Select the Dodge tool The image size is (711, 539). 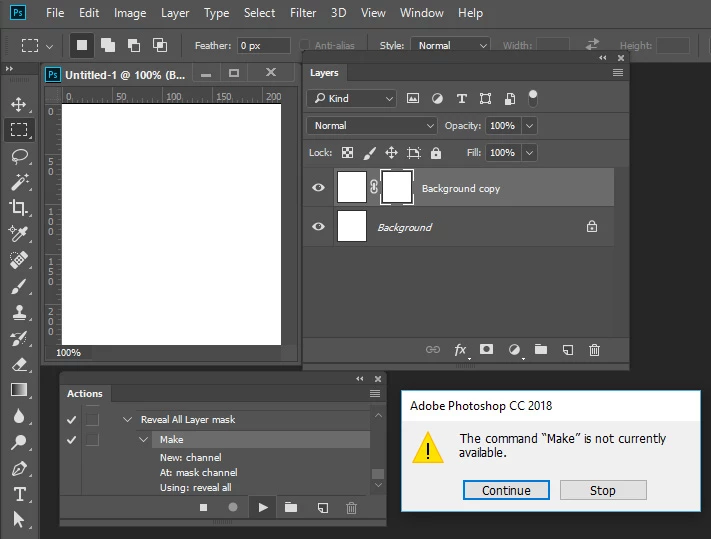[x=19, y=442]
